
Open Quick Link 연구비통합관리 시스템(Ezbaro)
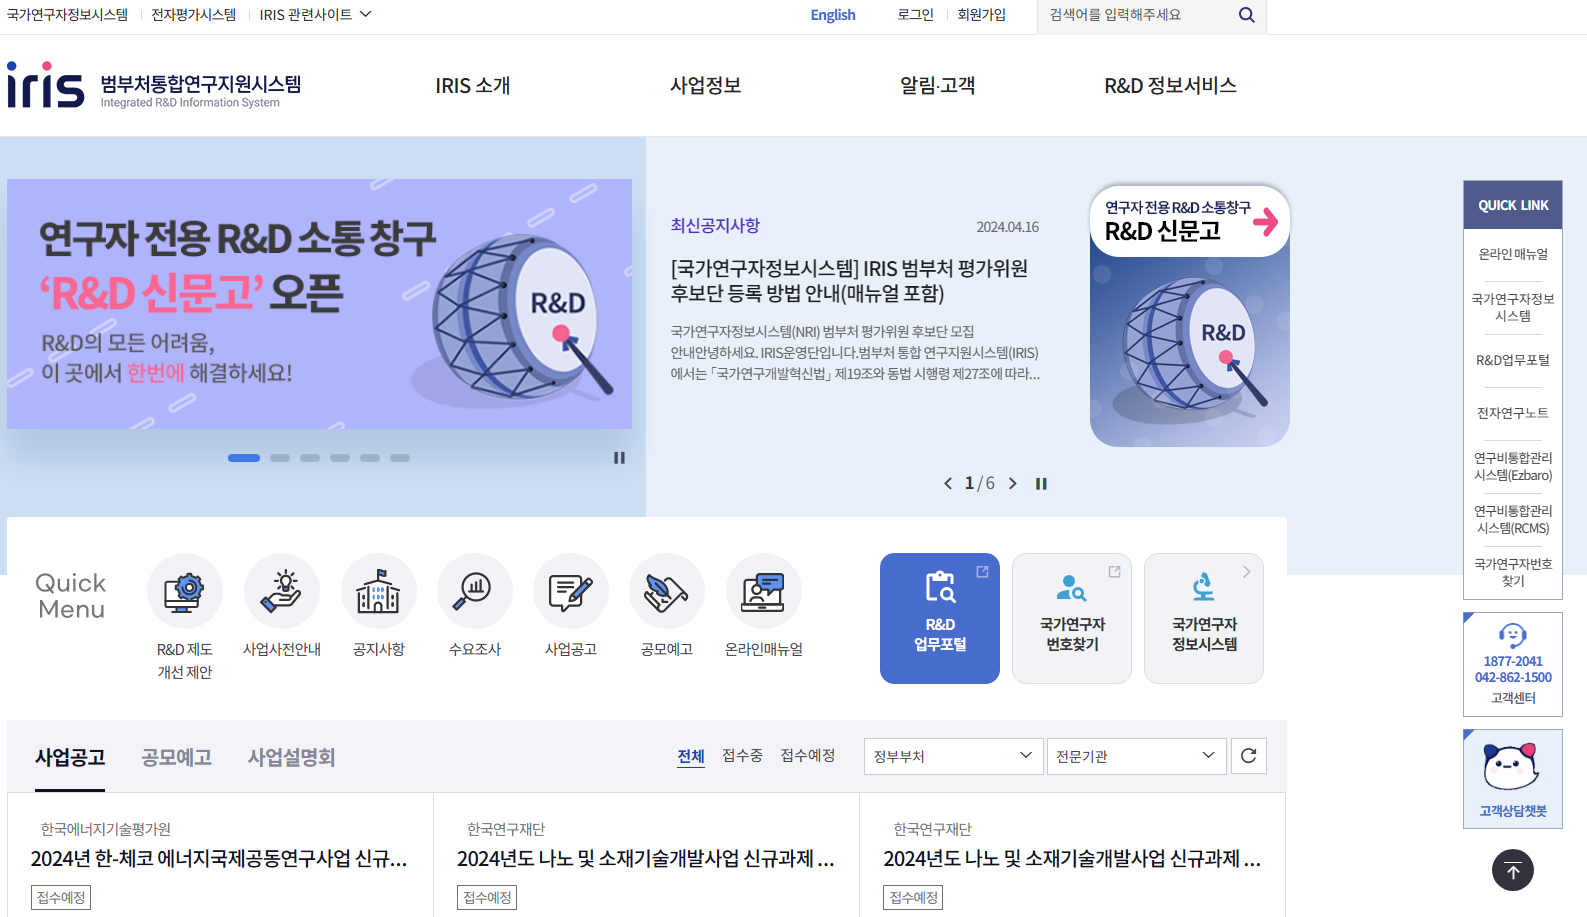[x=1513, y=467]
